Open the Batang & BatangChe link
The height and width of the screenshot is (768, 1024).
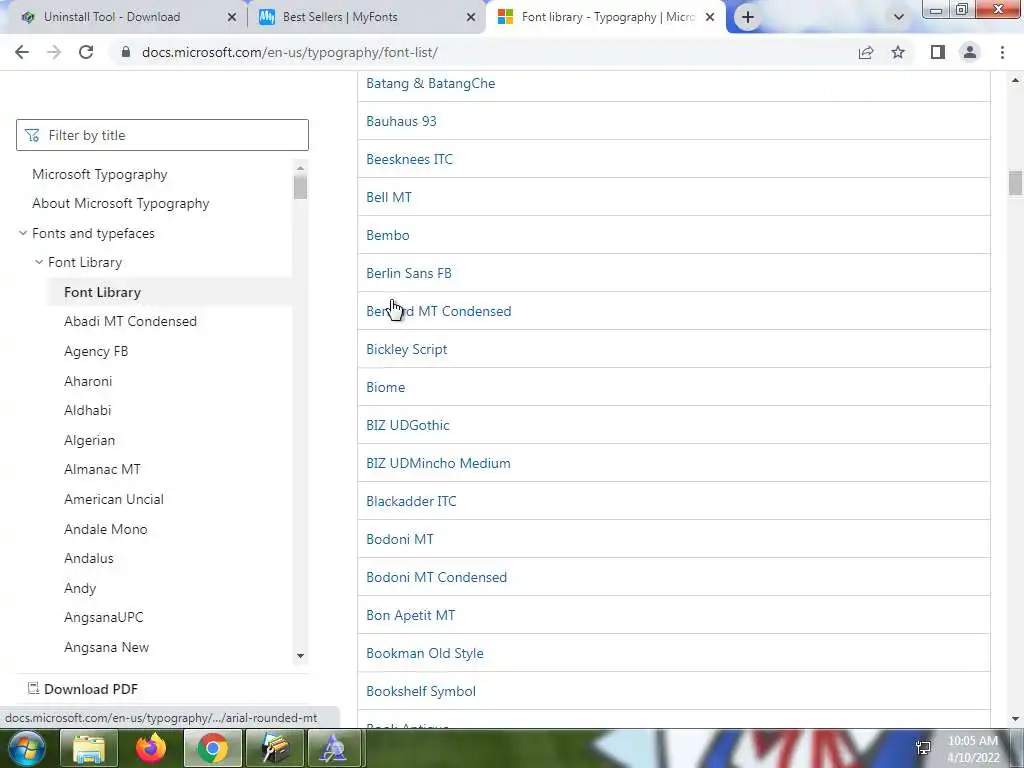430,84
